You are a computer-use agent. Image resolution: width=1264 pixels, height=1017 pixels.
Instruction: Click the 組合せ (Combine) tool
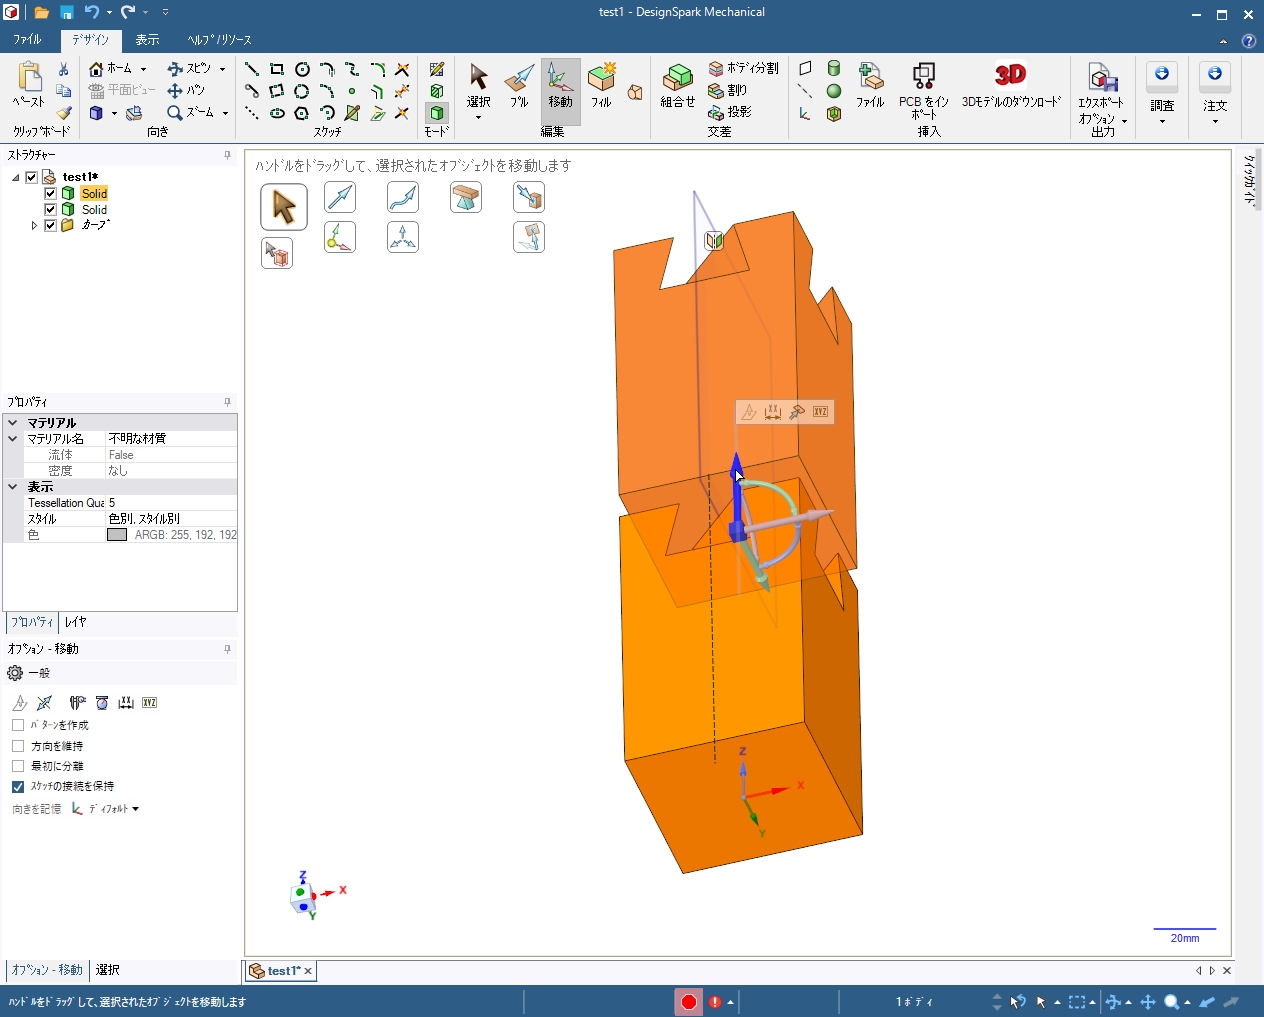click(677, 84)
